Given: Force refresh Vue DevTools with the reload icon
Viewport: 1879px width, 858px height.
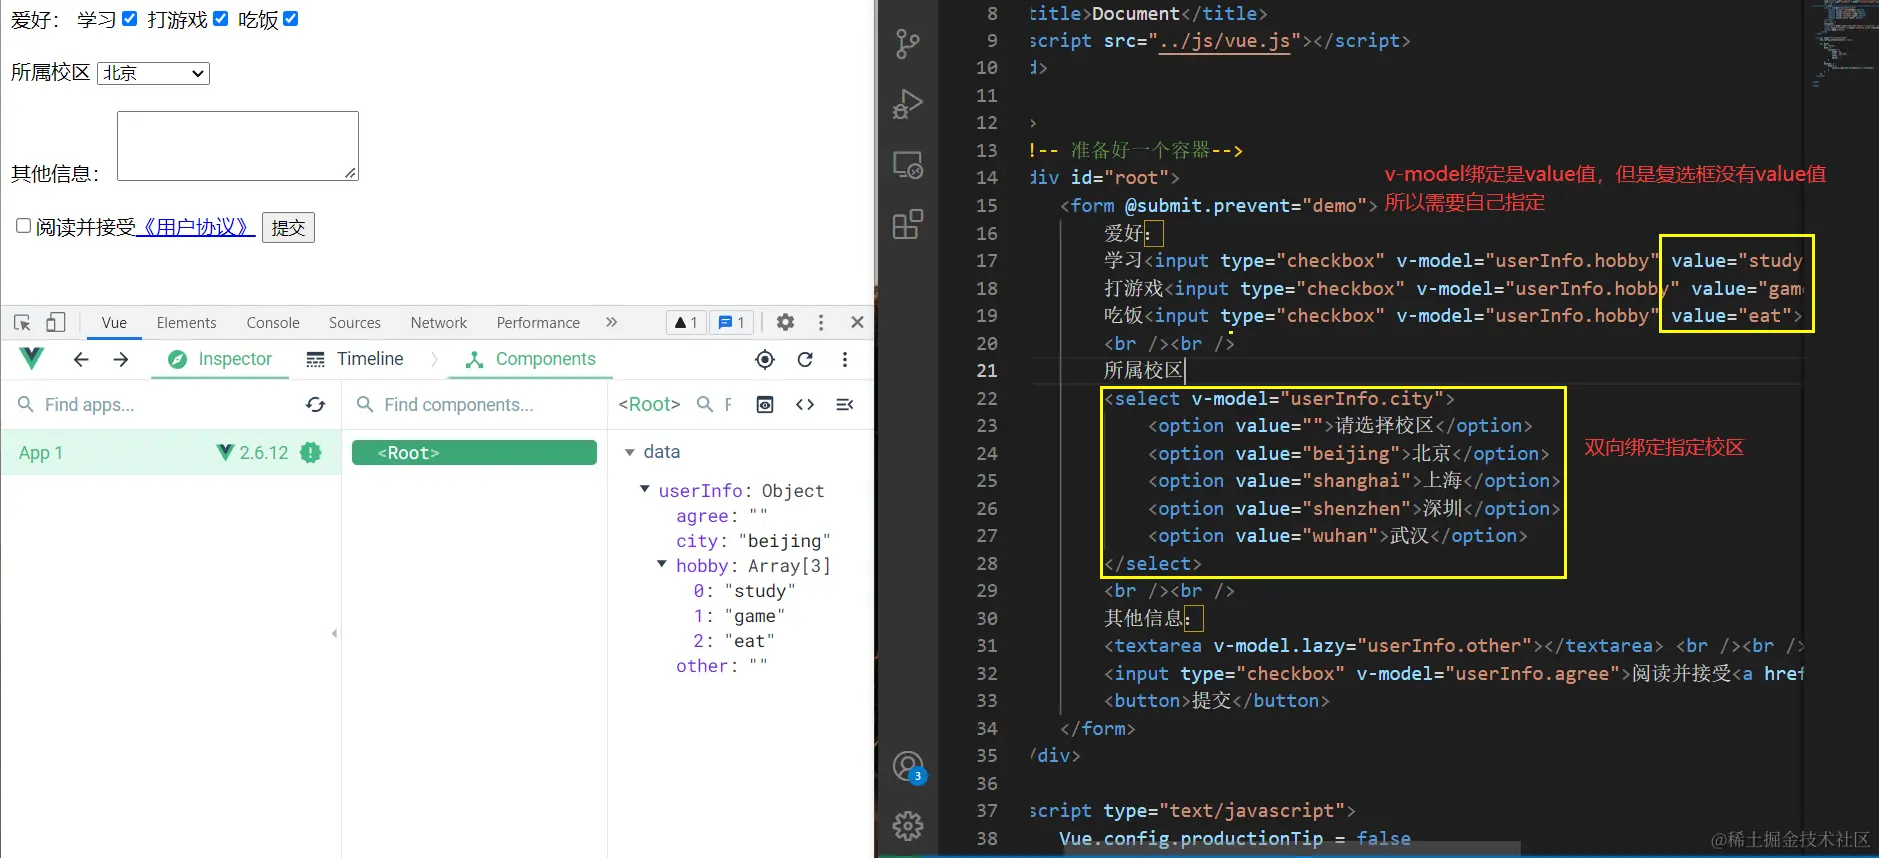Looking at the screenshot, I should pyautogui.click(x=805, y=359).
